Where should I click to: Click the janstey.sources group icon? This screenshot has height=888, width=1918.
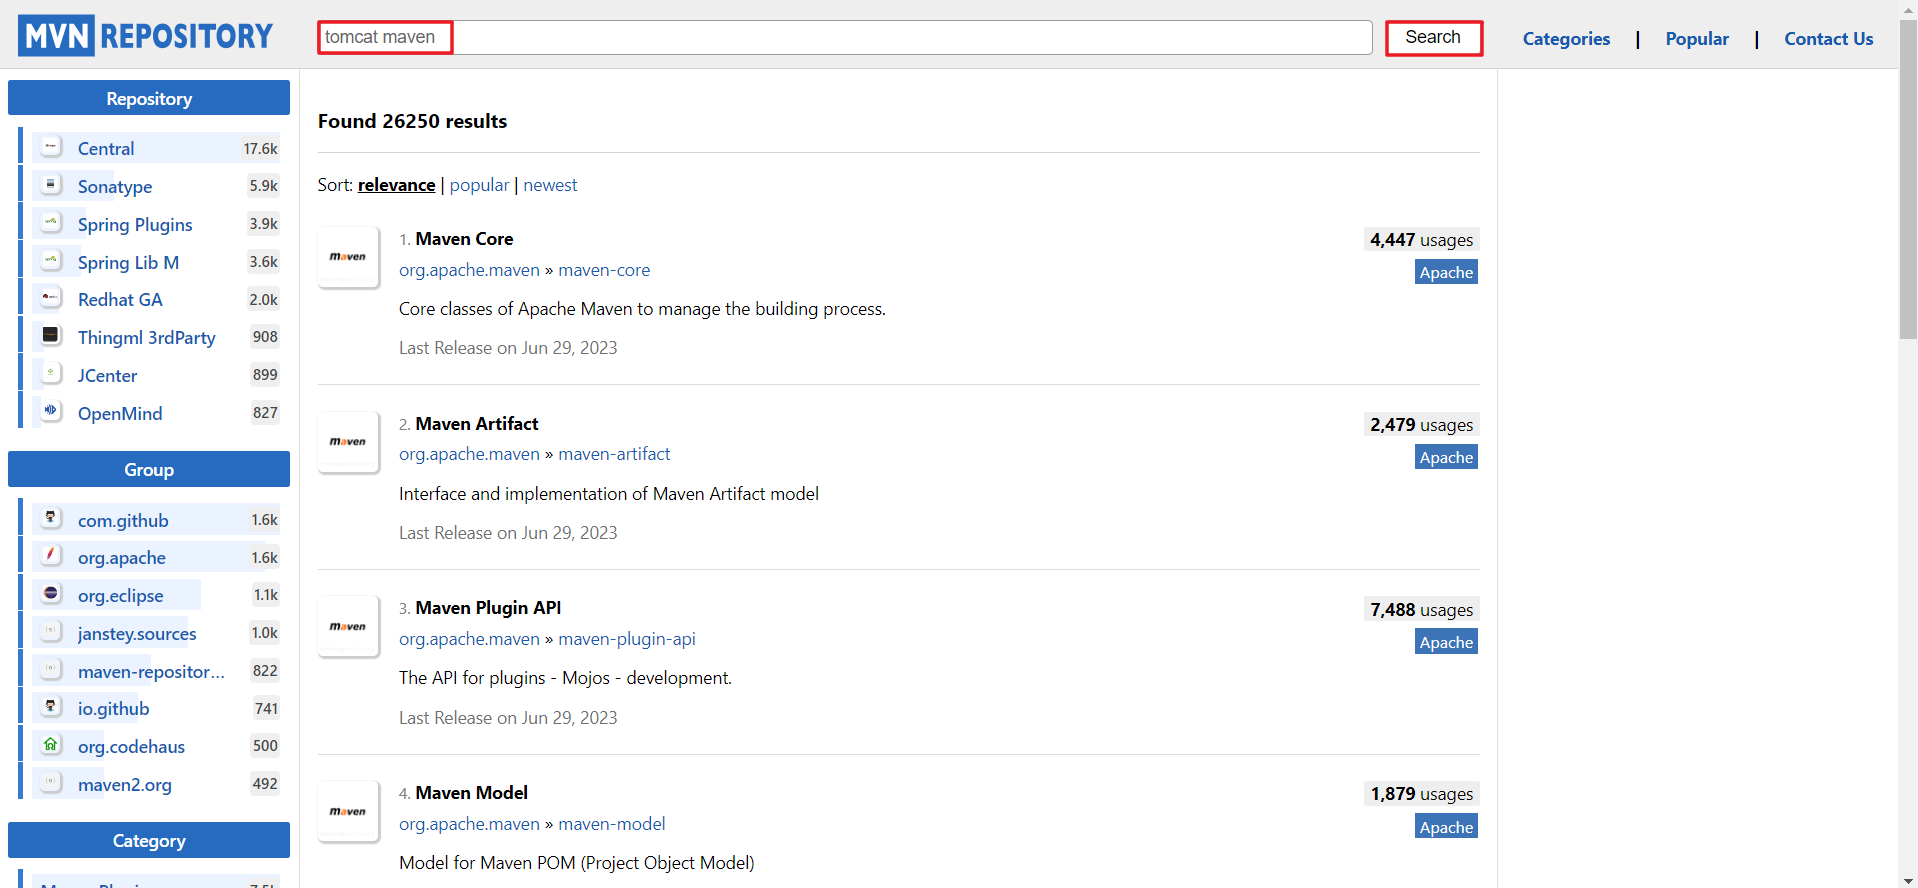(51, 632)
